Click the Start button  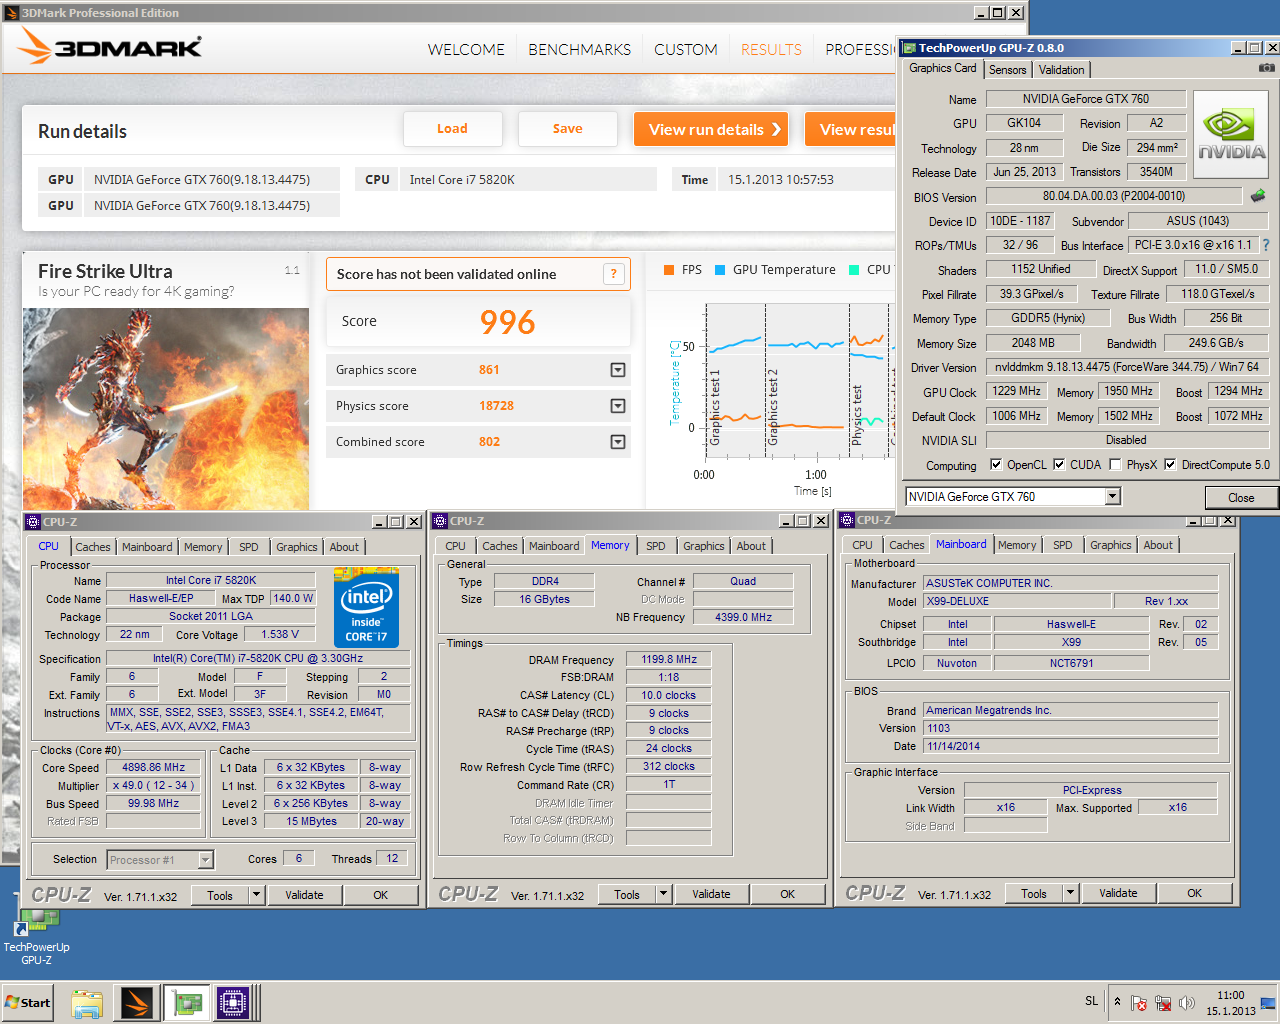click(28, 1003)
